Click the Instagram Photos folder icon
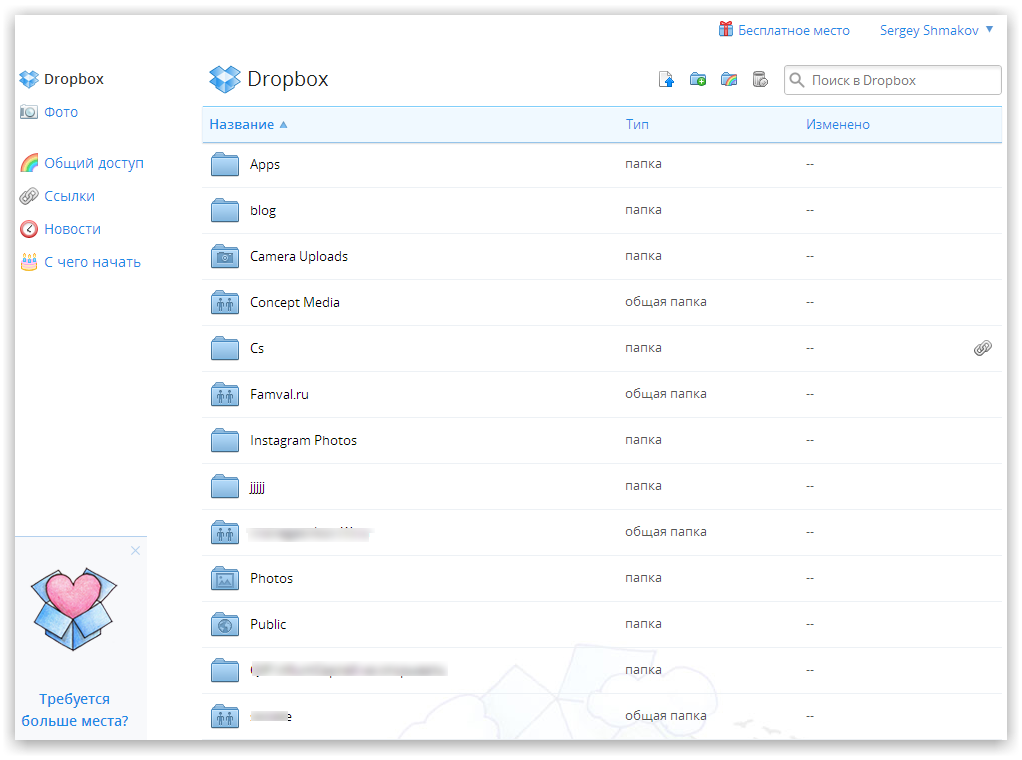Viewport: 1022px width, 760px height. pyautogui.click(x=225, y=440)
